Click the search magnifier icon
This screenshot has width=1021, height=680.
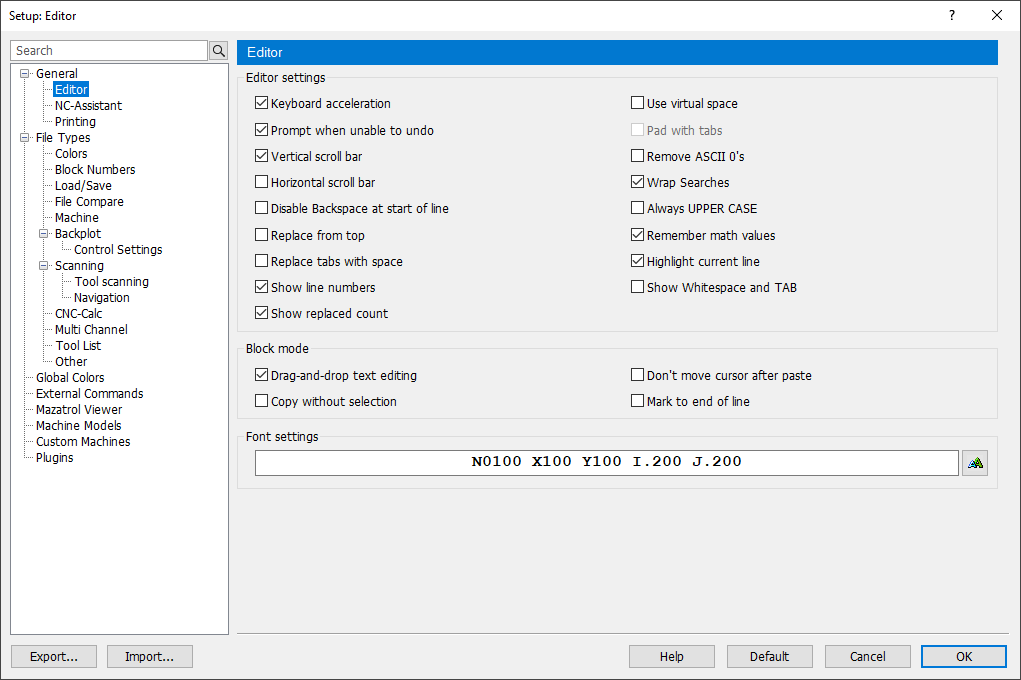[x=218, y=50]
